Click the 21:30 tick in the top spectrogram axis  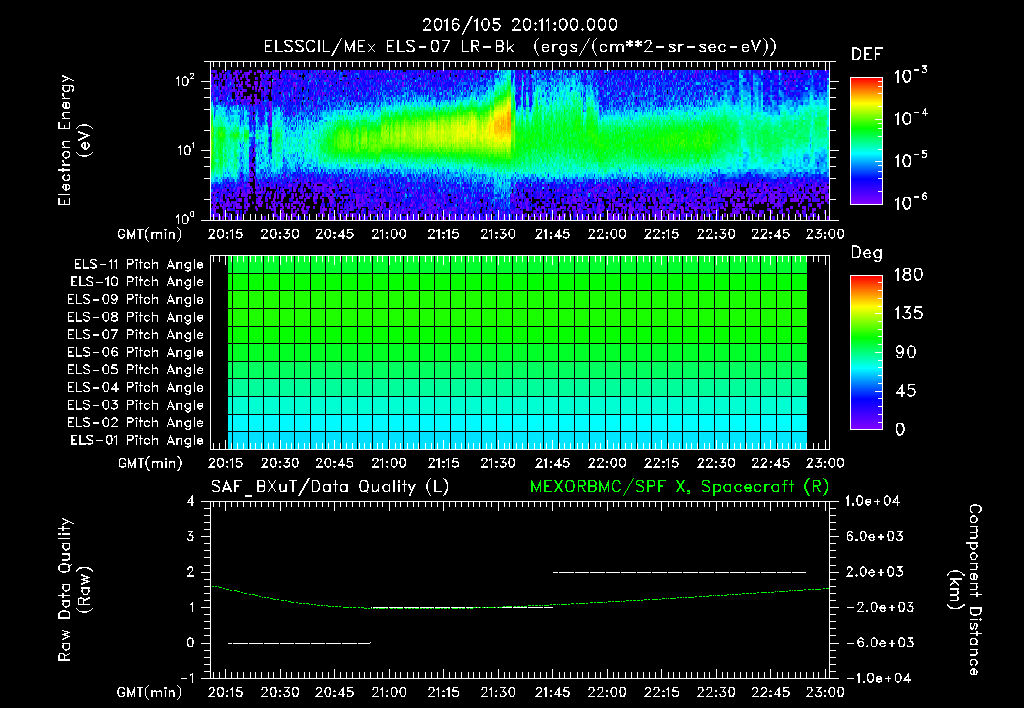click(498, 234)
